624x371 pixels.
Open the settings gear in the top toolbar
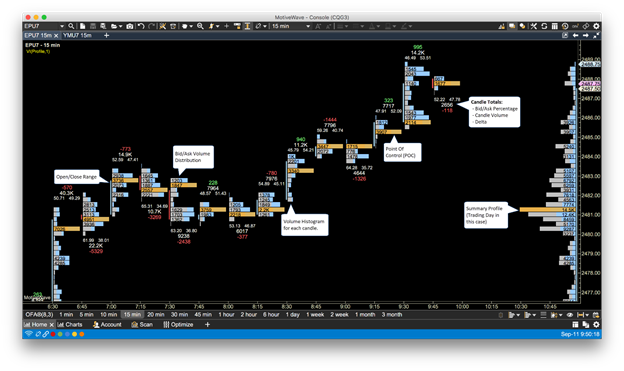click(x=596, y=26)
